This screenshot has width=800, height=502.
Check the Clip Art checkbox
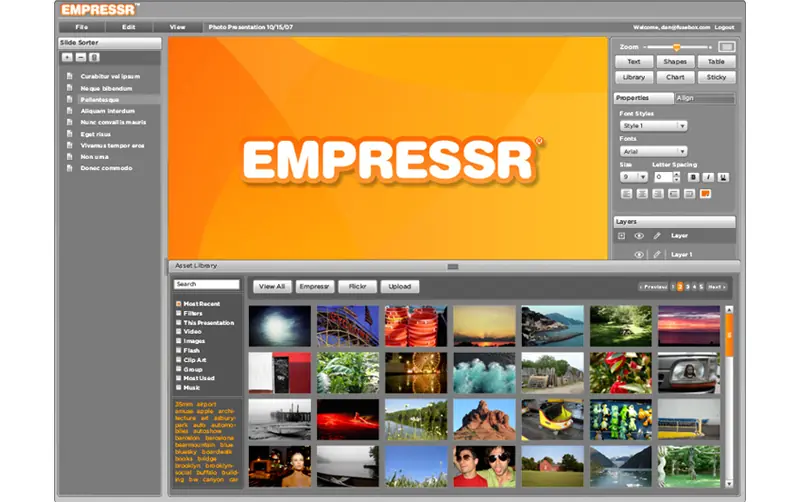[179, 360]
